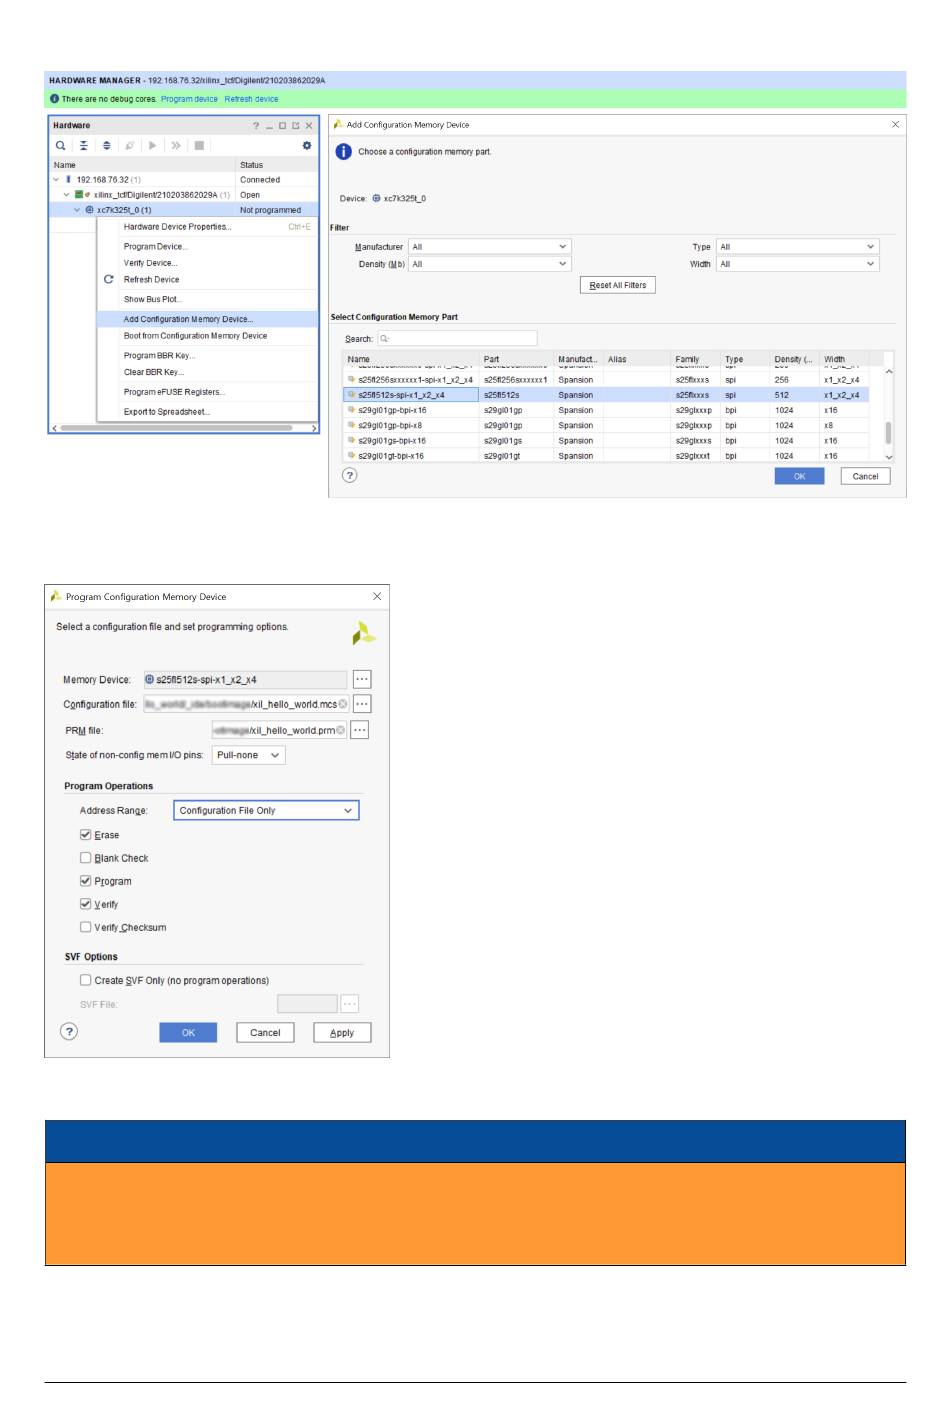Toggle the Verify checkbox
950x1419 pixels.
pyautogui.click(x=86, y=904)
